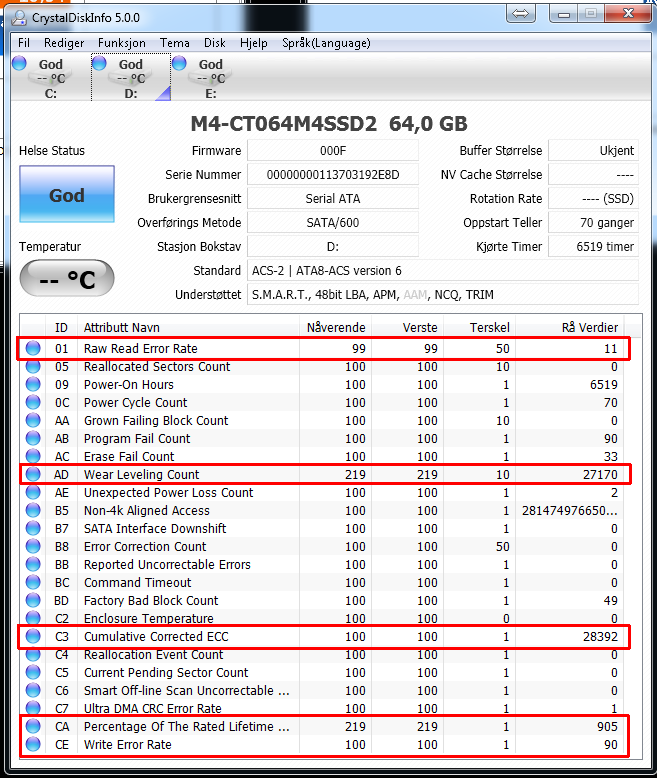Click status orb for Factory Bad Block Count
The height and width of the screenshot is (778, 657).
tap(33, 600)
